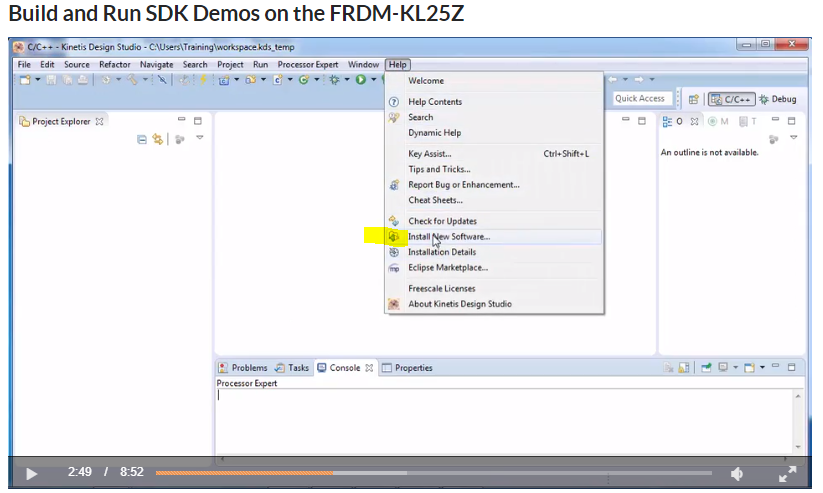Open the Window menu
This screenshot has height=493, width=823.
coord(363,65)
